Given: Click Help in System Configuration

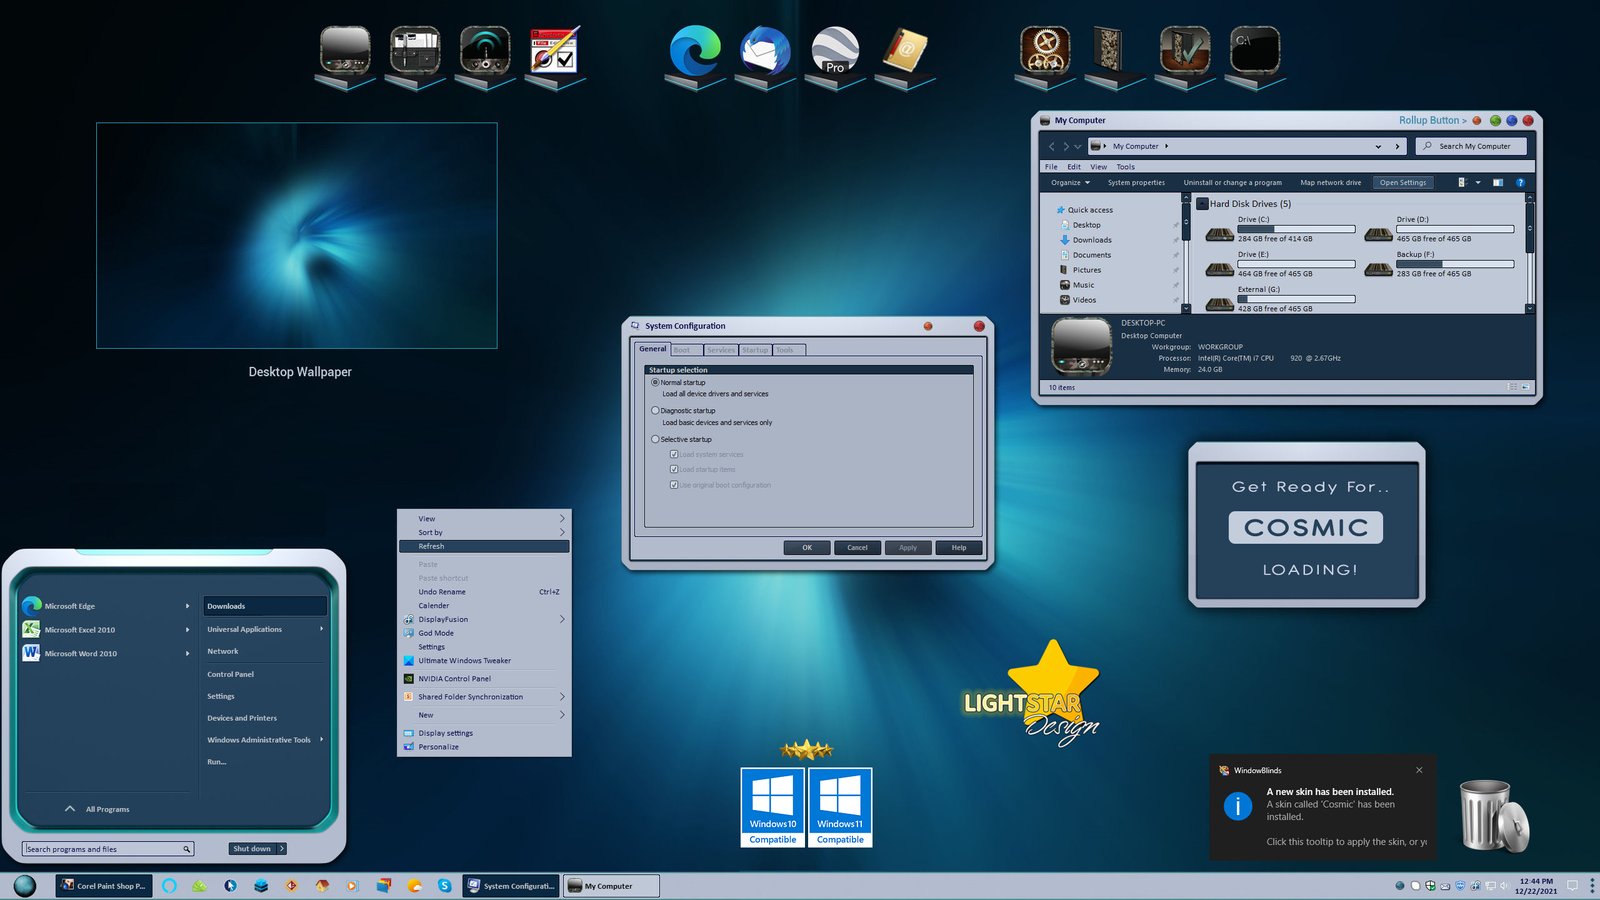Looking at the screenshot, I should tap(958, 547).
